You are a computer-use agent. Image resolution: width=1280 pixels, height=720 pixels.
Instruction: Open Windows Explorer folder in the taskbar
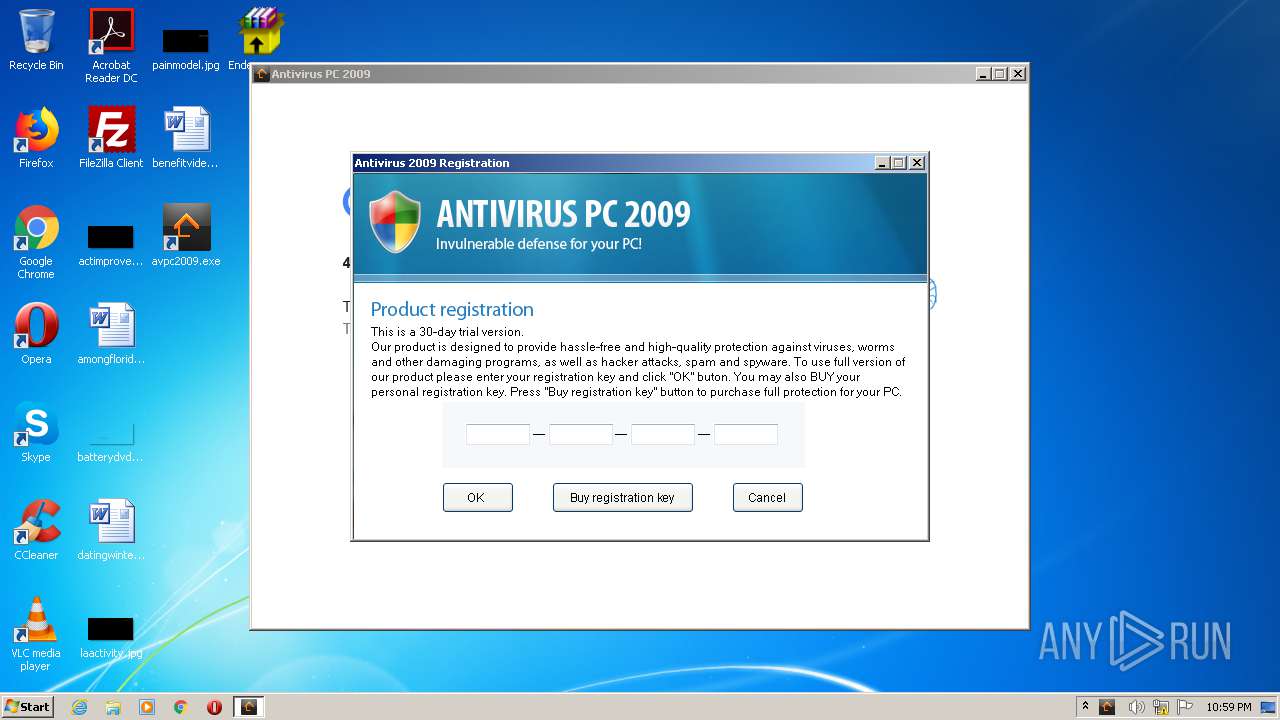(x=113, y=707)
